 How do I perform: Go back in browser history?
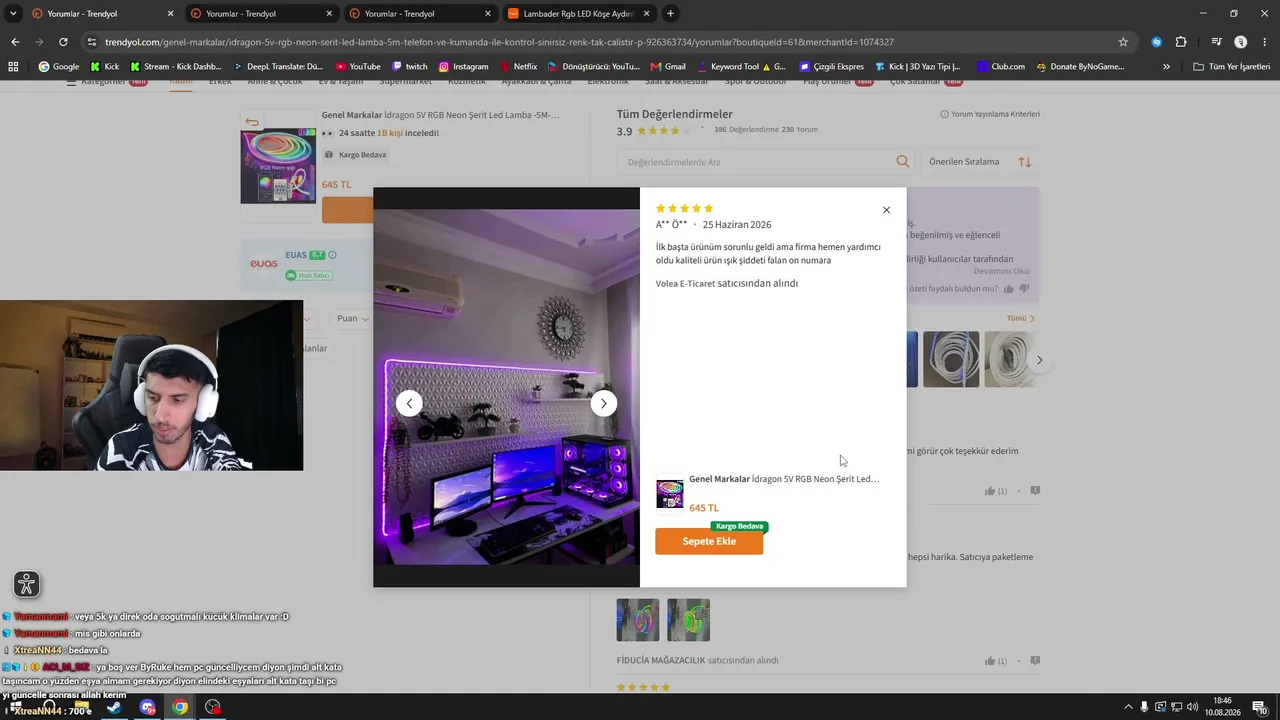[x=15, y=42]
